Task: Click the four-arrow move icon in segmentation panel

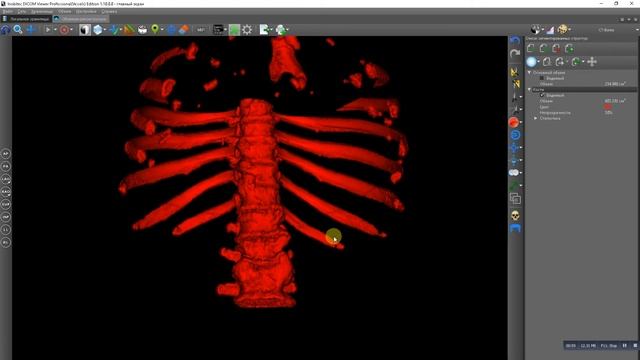Action: (592, 62)
